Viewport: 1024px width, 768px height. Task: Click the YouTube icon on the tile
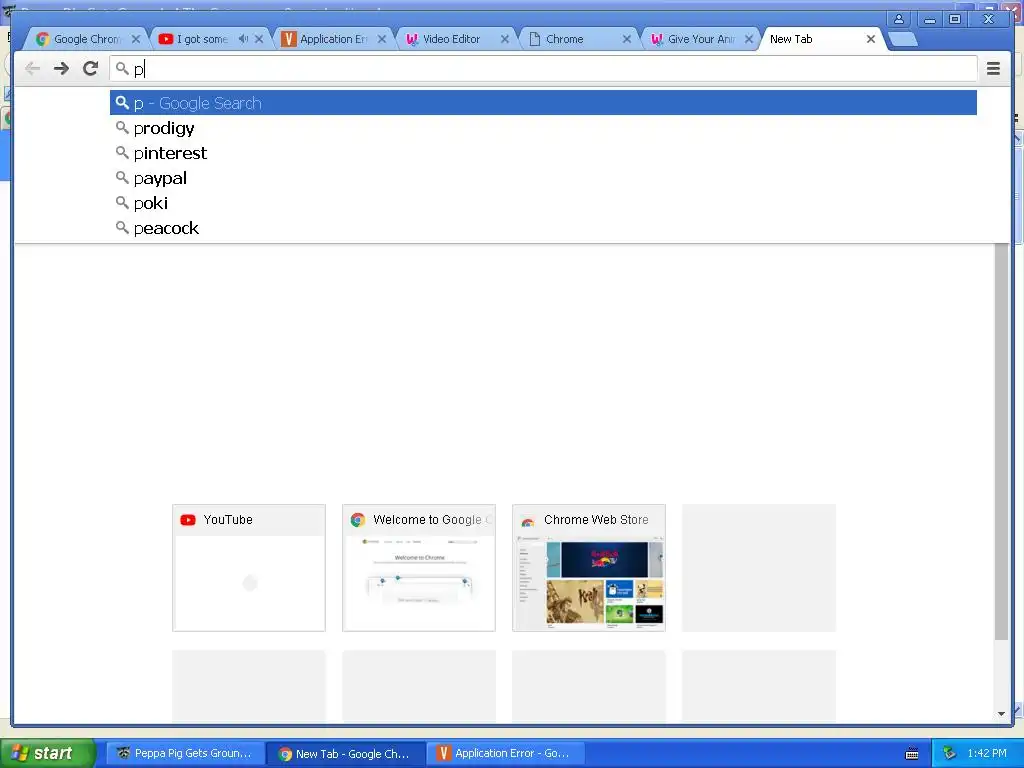click(188, 520)
